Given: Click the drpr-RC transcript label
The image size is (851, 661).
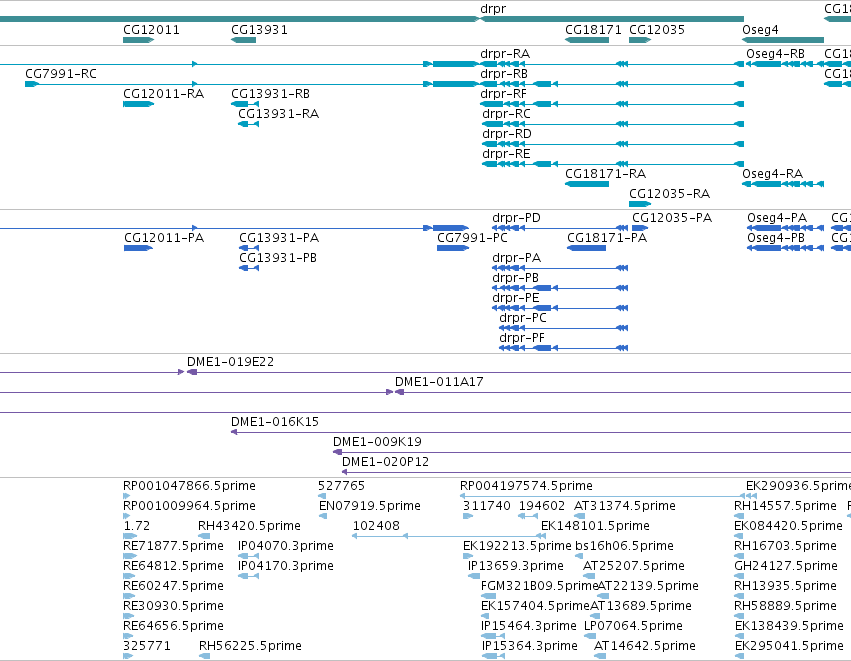Looking at the screenshot, I should pos(506,114).
